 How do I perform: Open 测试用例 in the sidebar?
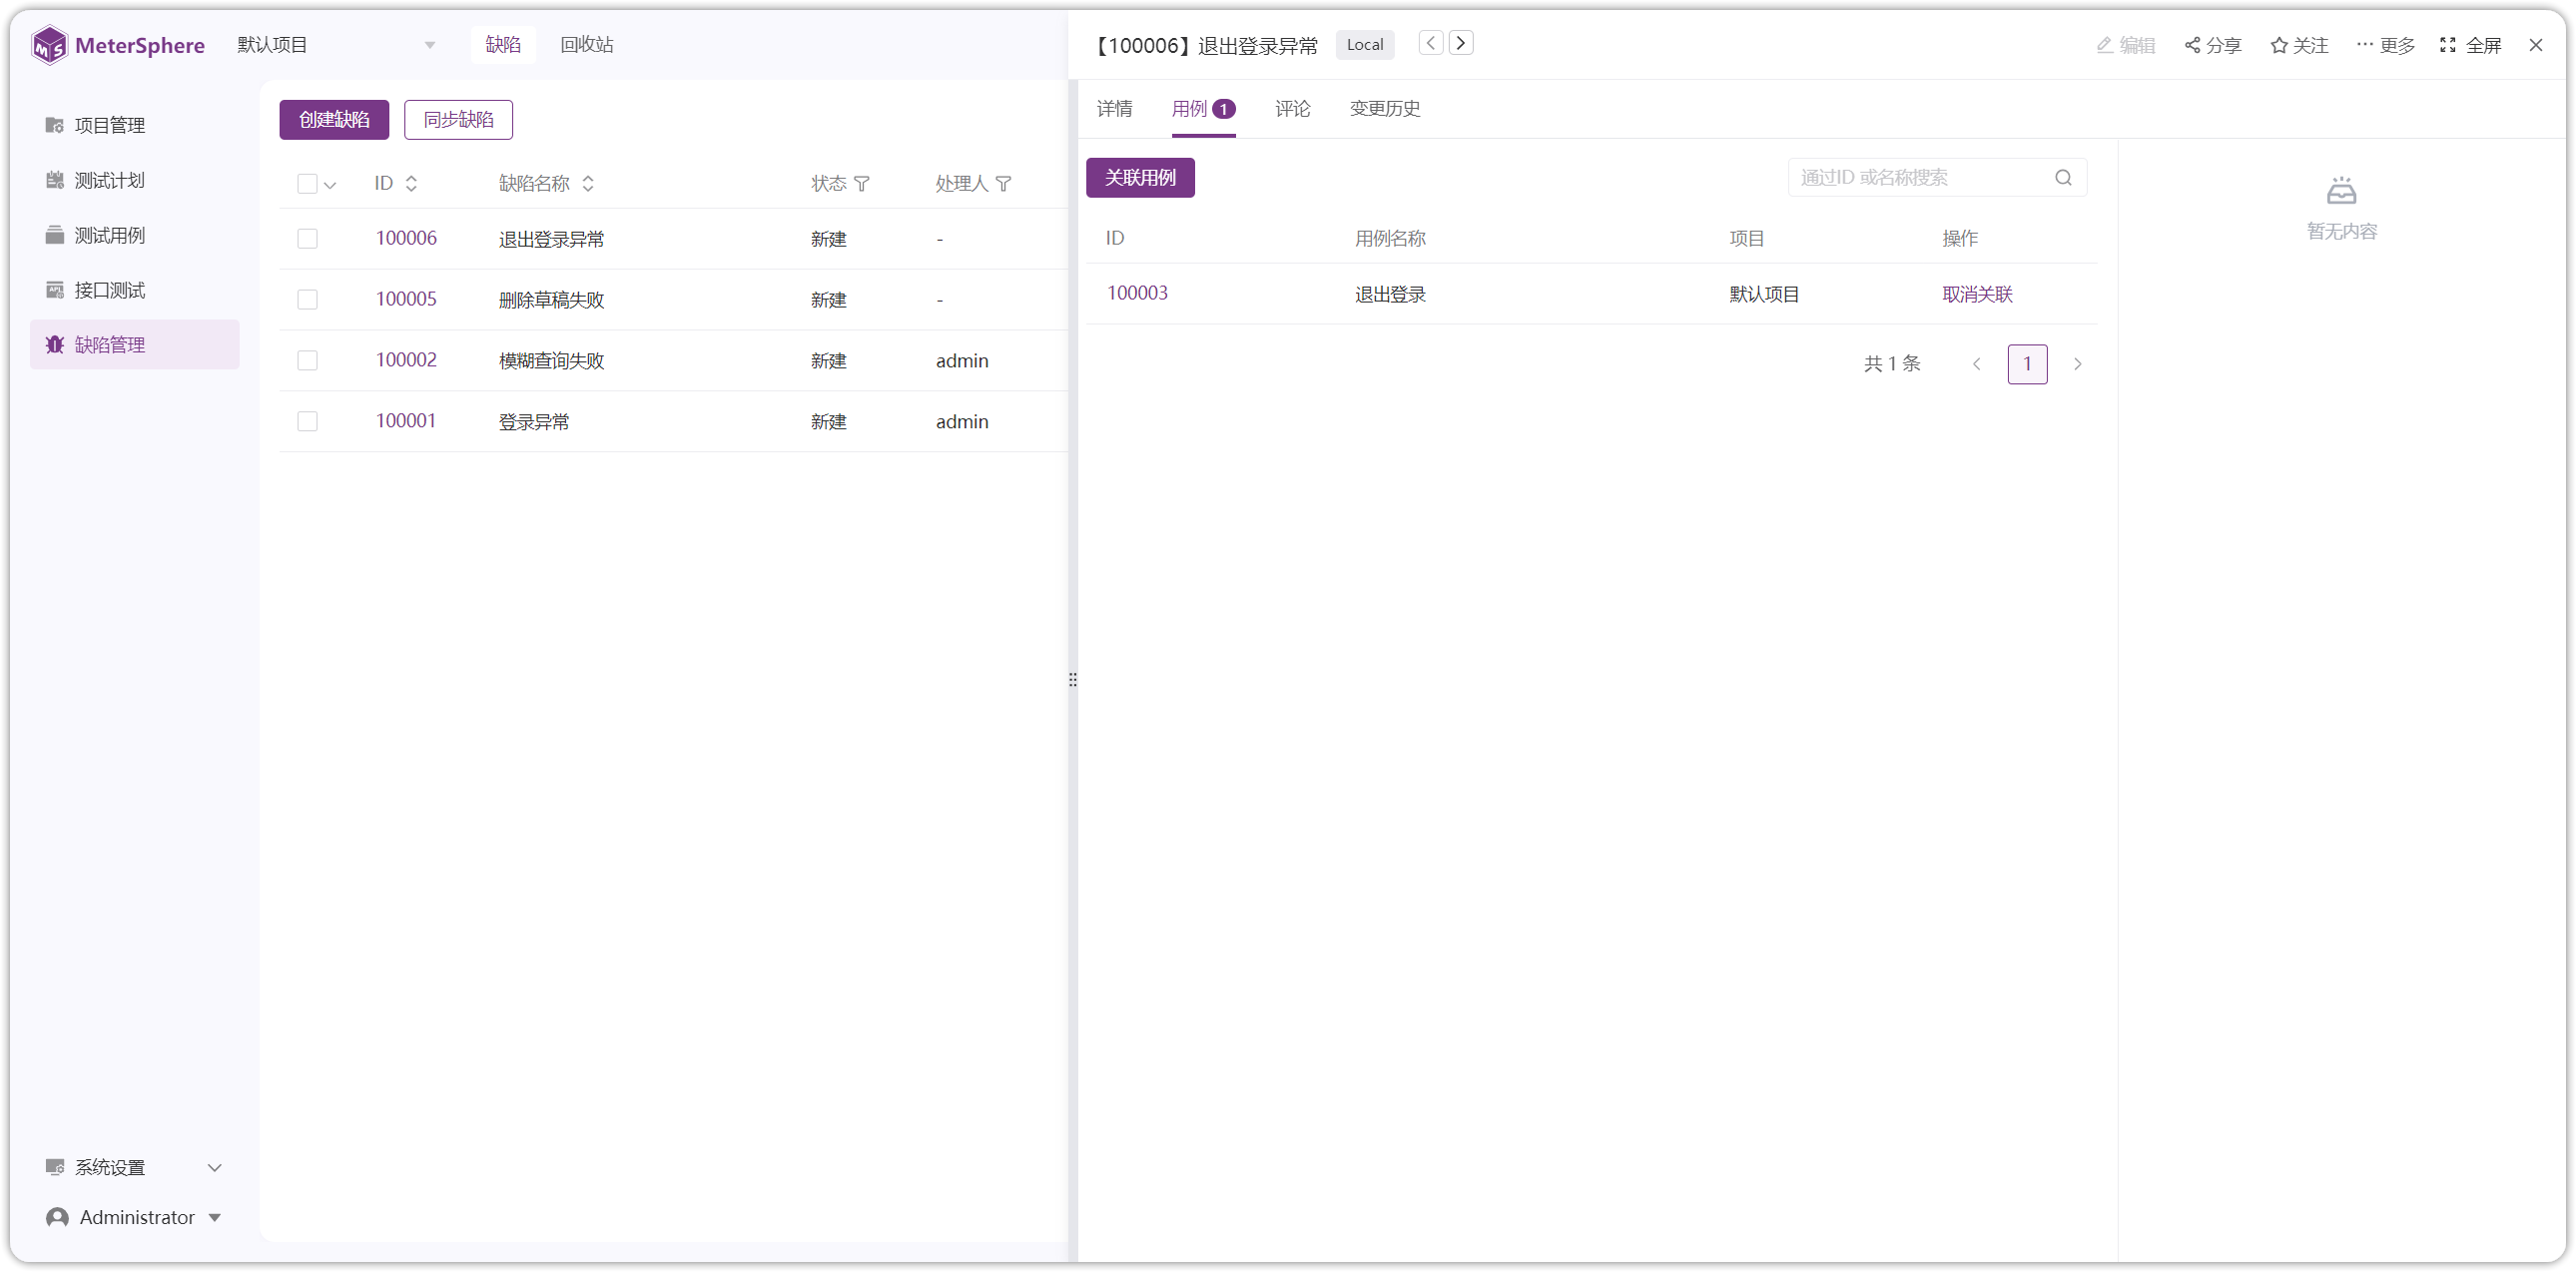coord(134,235)
